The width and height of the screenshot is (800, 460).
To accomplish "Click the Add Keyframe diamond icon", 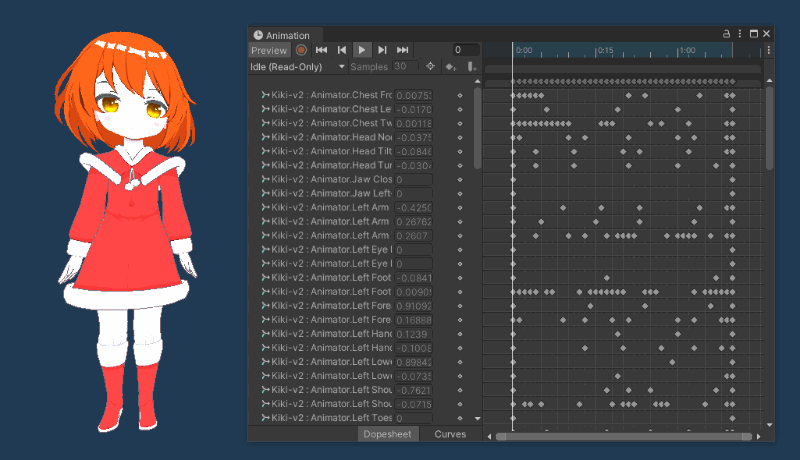I will (451, 67).
